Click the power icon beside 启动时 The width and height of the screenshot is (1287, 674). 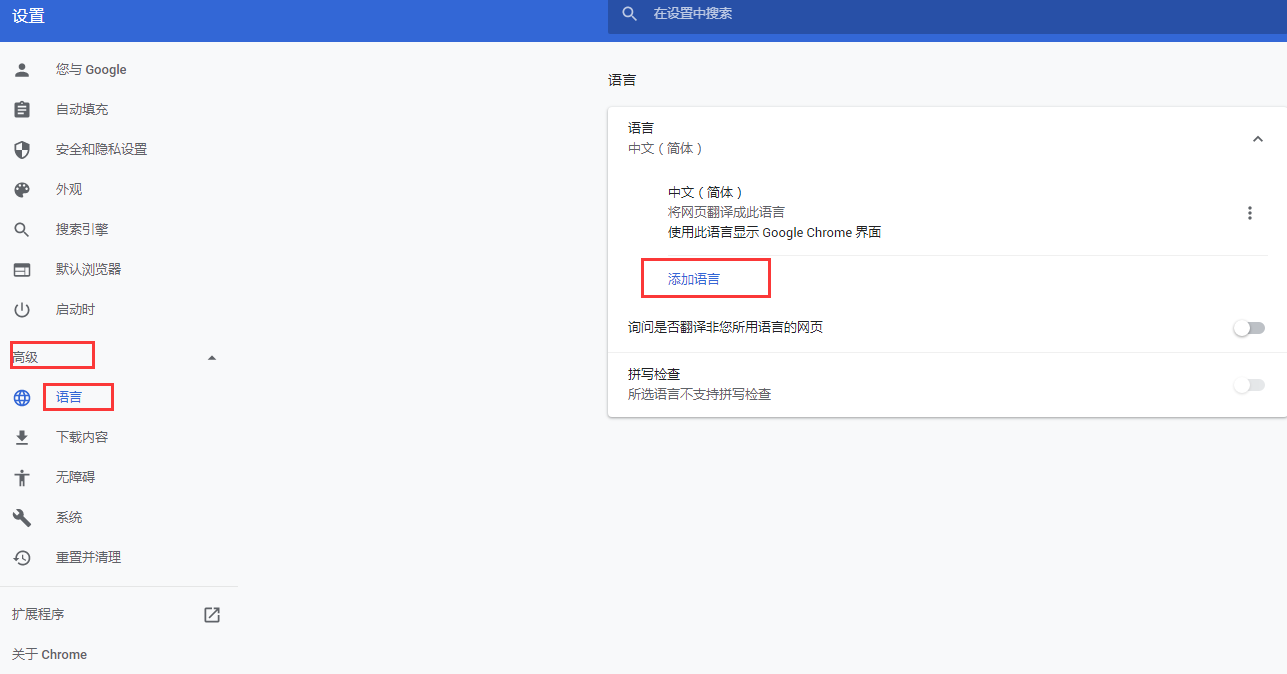(x=22, y=310)
